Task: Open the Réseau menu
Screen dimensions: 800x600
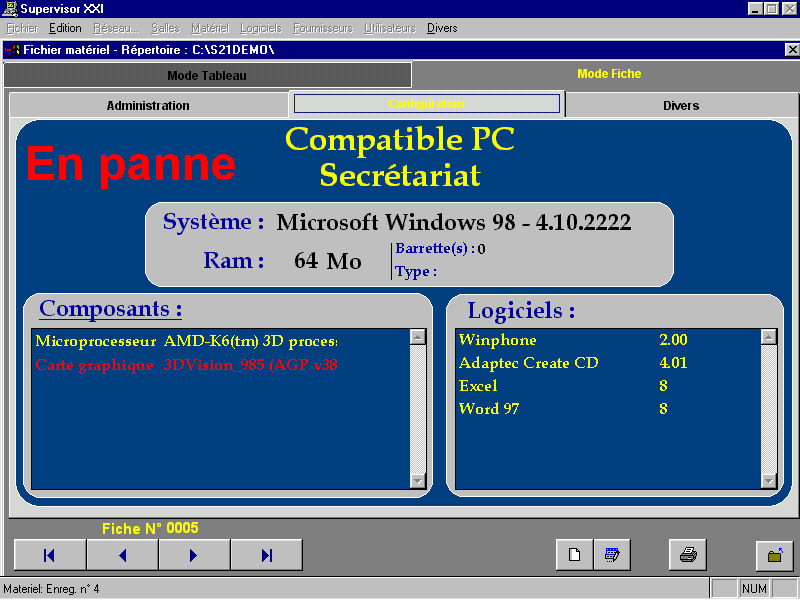Action: [x=116, y=28]
